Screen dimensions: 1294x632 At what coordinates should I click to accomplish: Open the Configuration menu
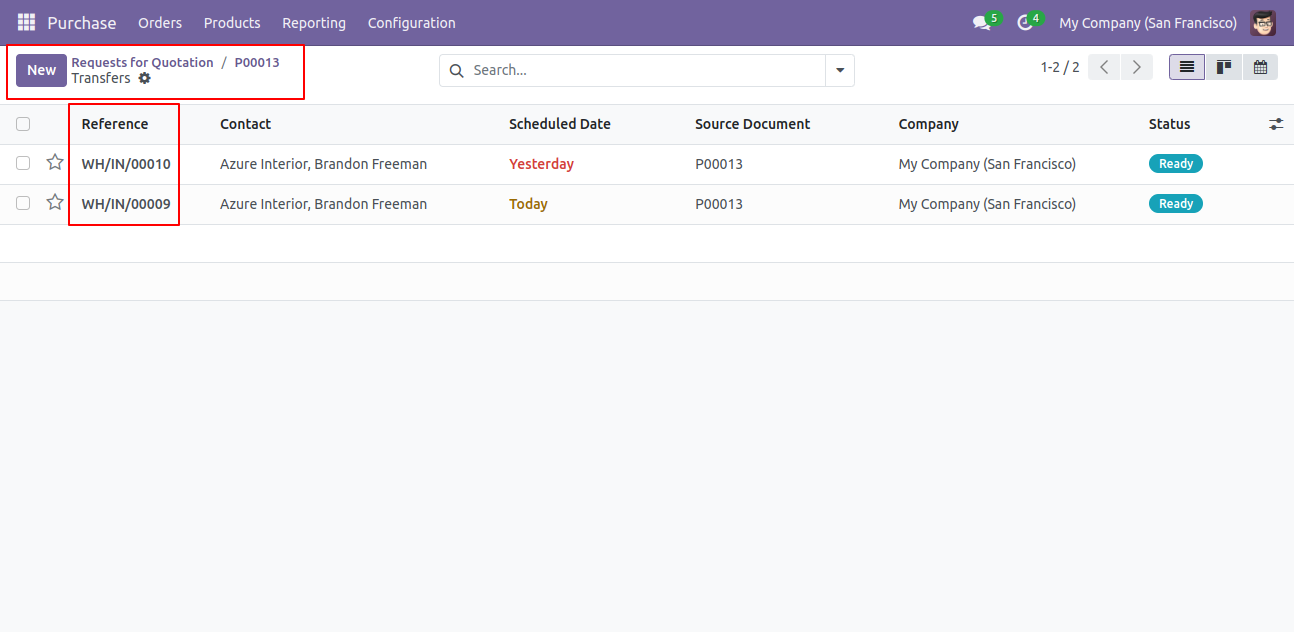point(411,22)
